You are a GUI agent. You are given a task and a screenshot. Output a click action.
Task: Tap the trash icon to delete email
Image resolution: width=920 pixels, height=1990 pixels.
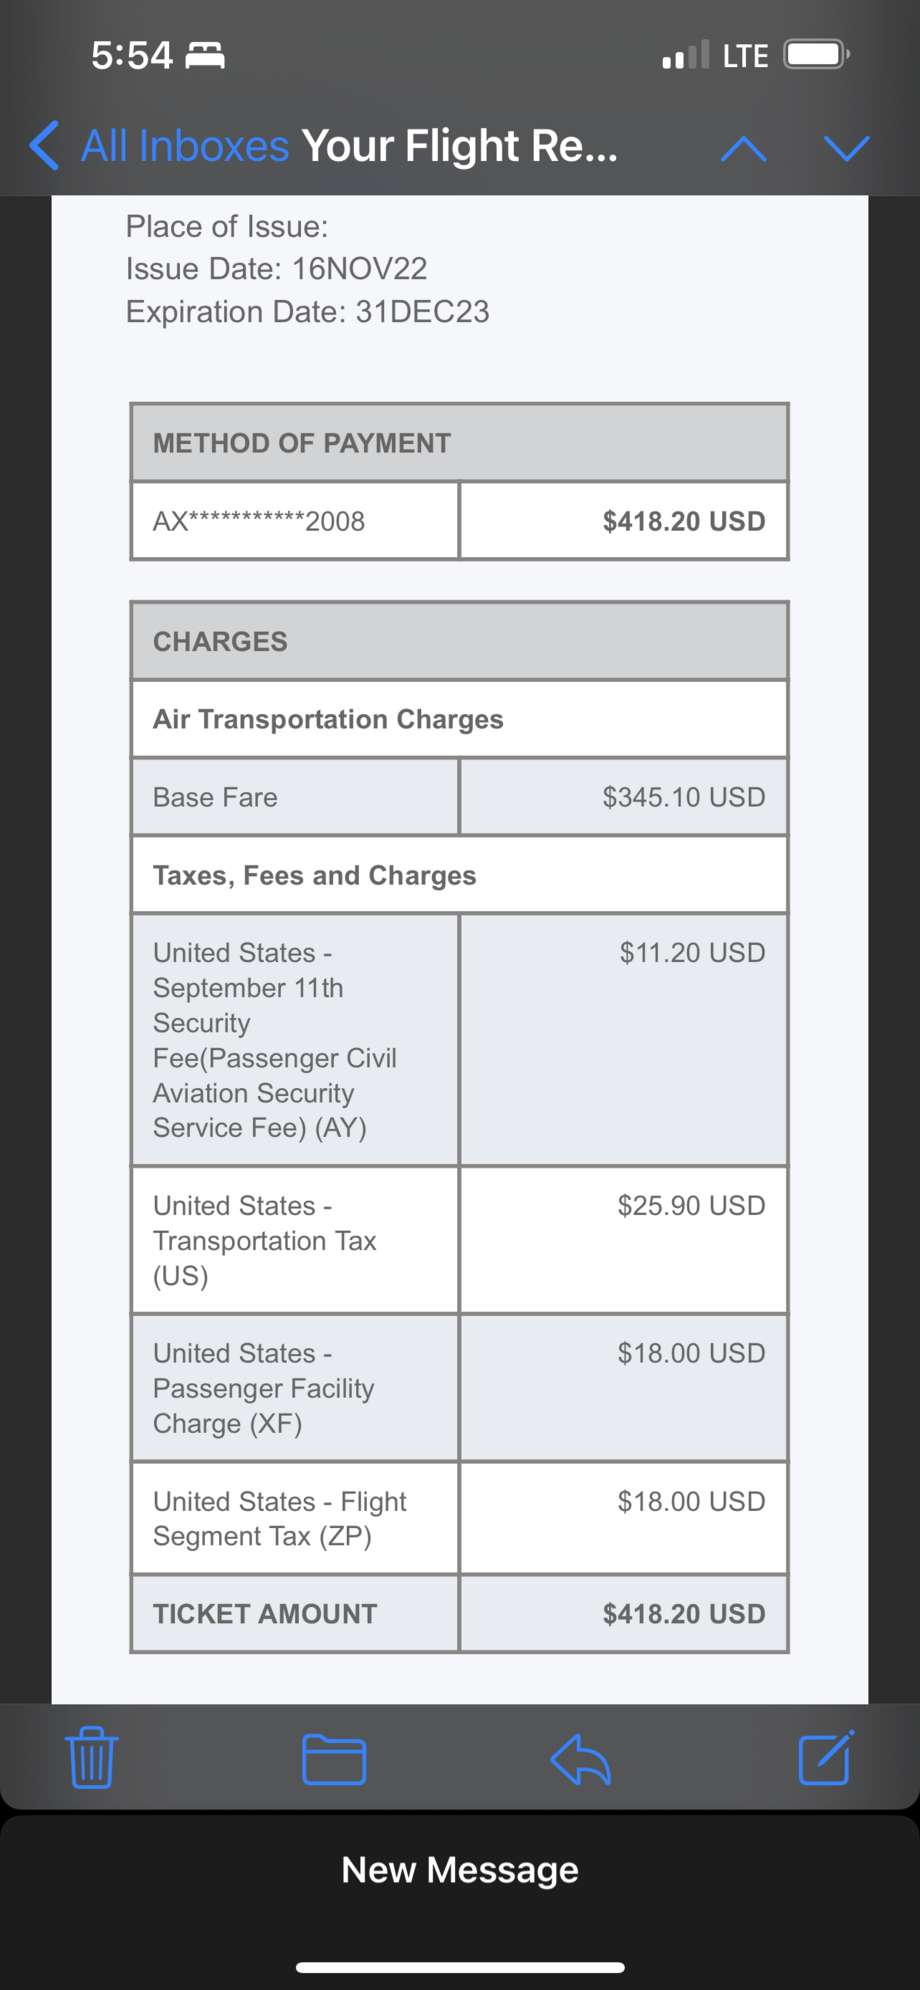click(91, 1758)
